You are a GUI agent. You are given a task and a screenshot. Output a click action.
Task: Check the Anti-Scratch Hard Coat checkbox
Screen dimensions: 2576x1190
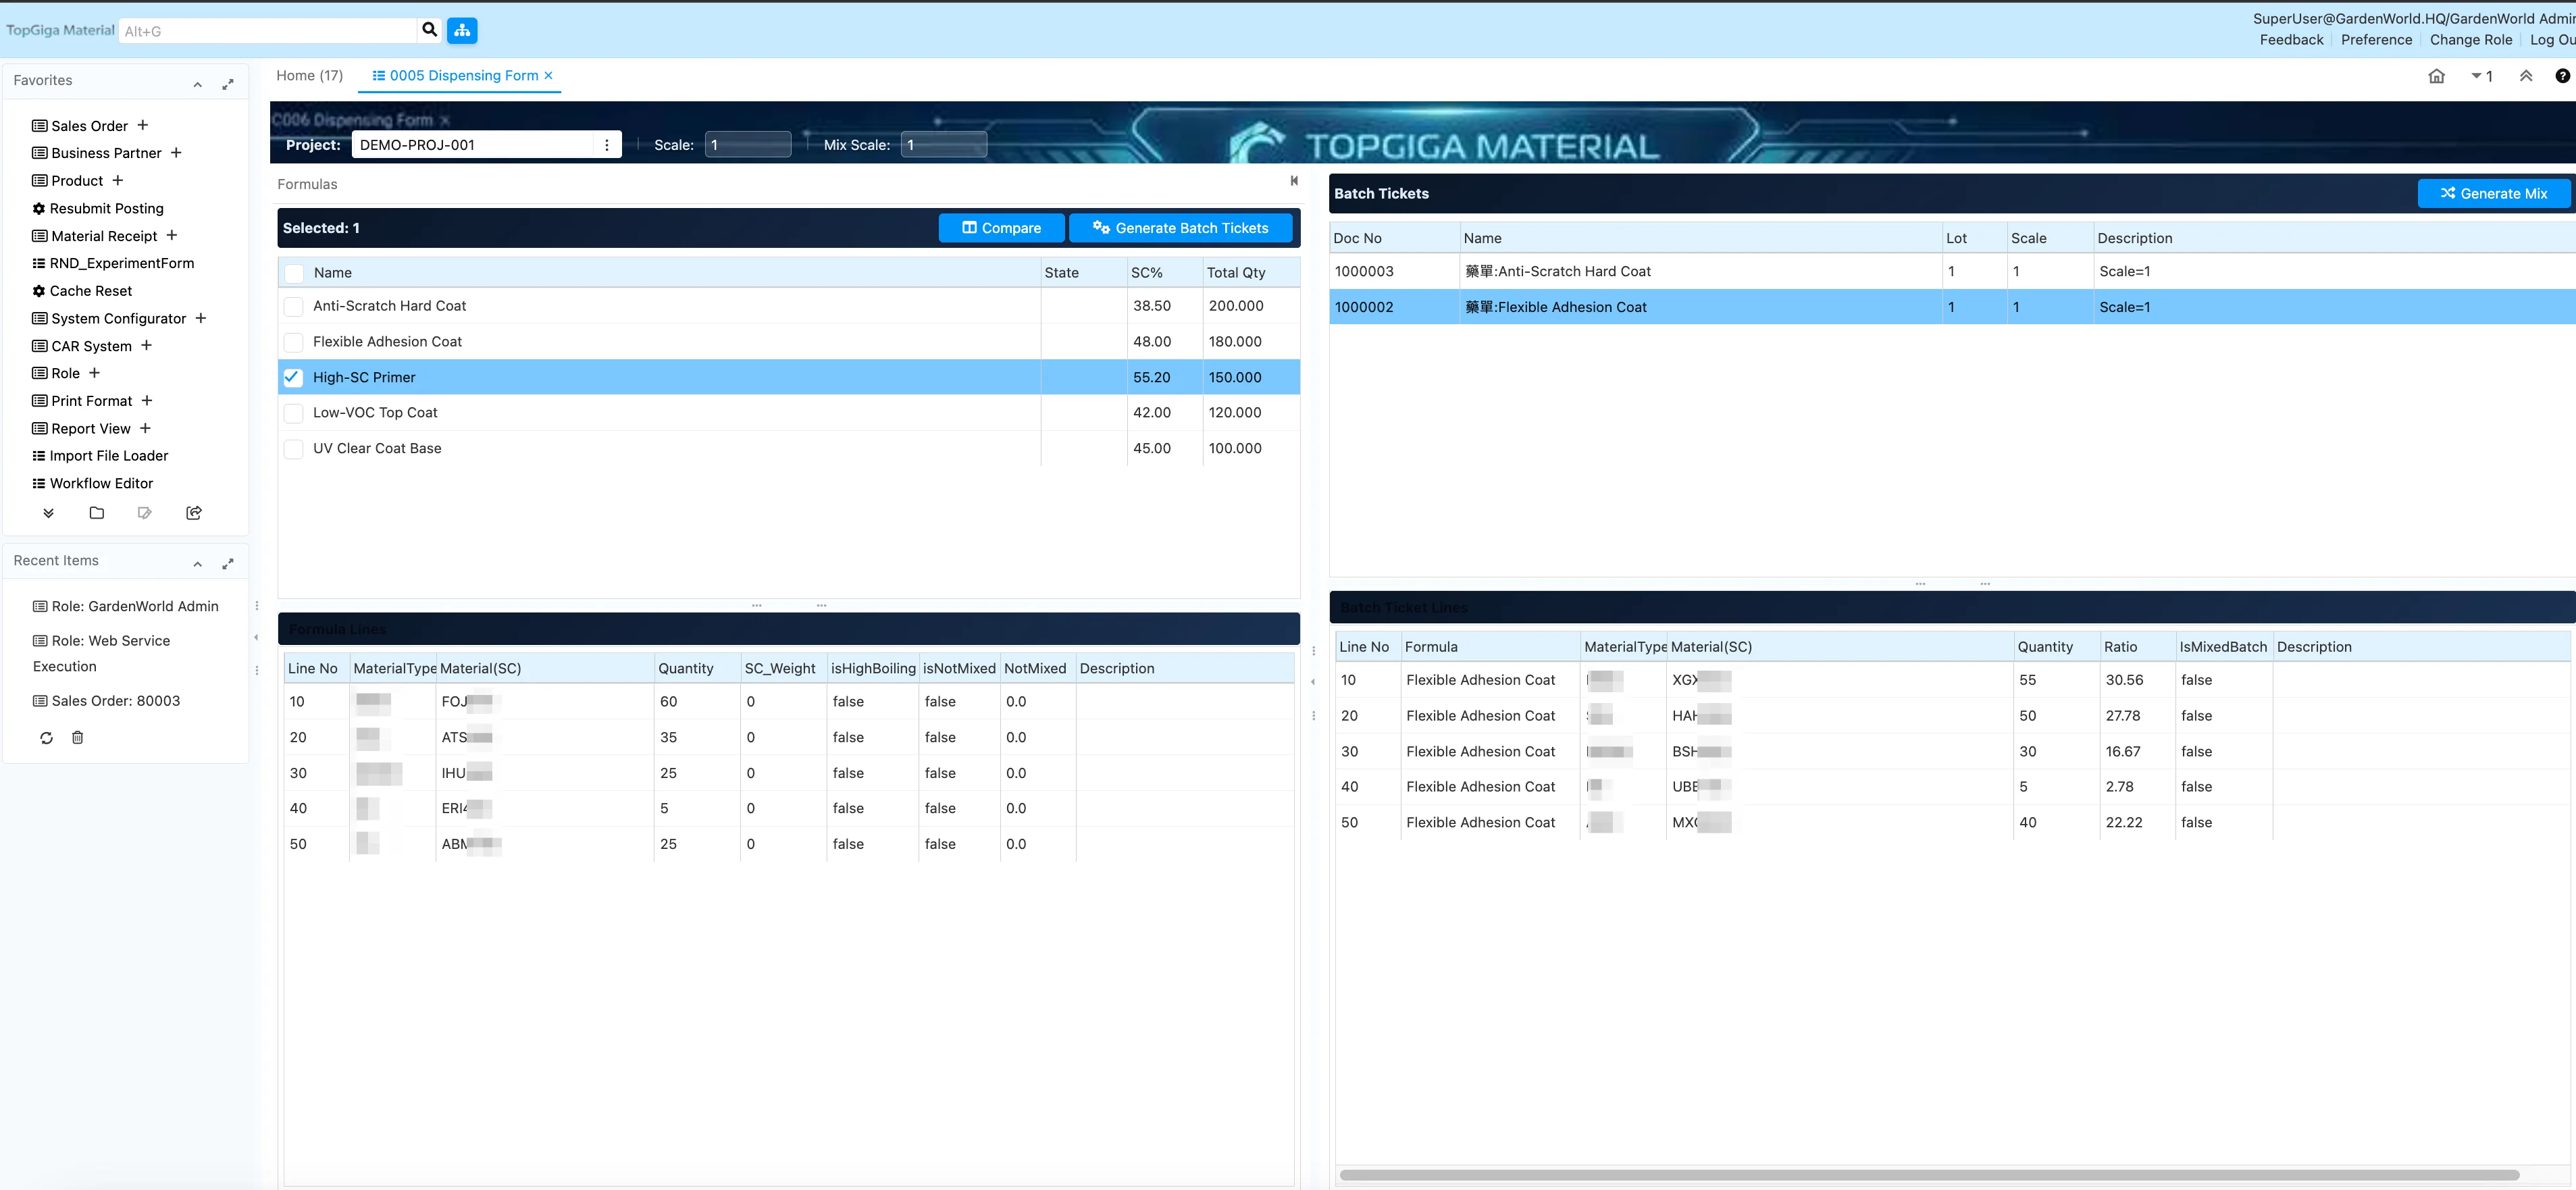point(293,306)
